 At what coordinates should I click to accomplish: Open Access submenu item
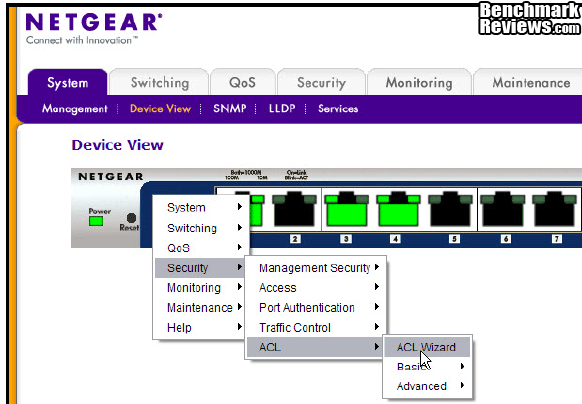pyautogui.click(x=315, y=288)
